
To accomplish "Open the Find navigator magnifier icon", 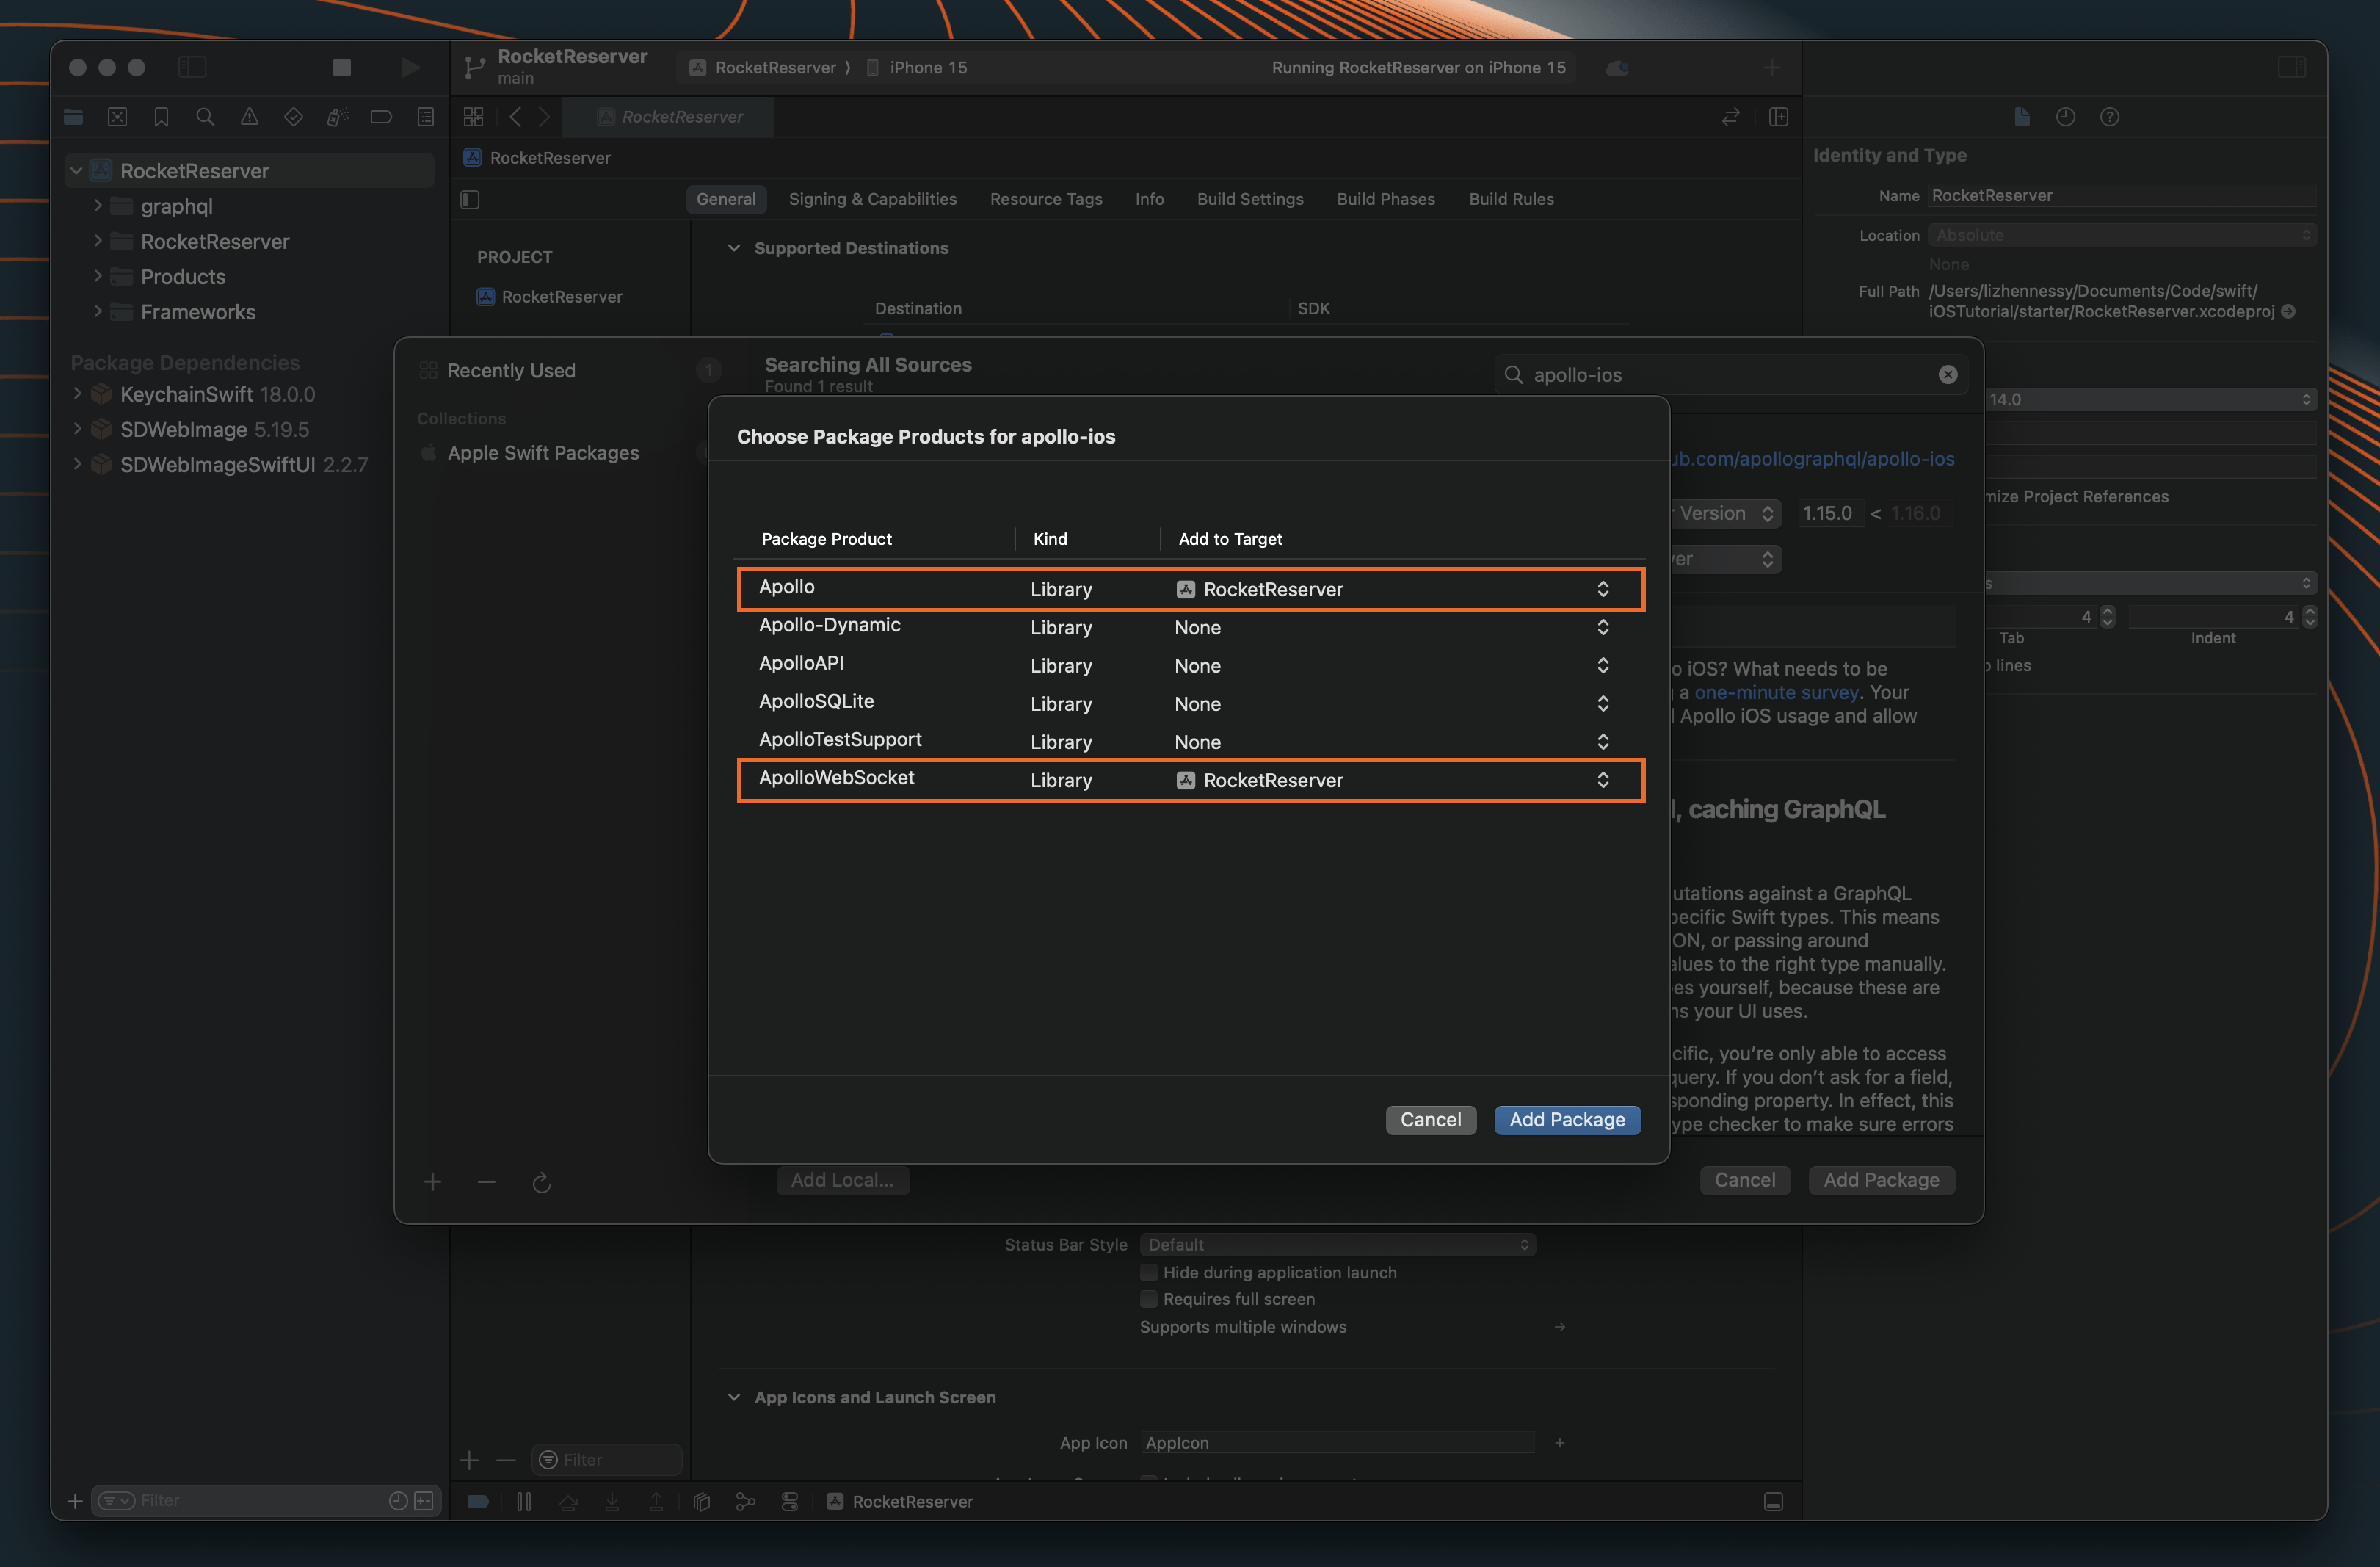I will tap(205, 117).
